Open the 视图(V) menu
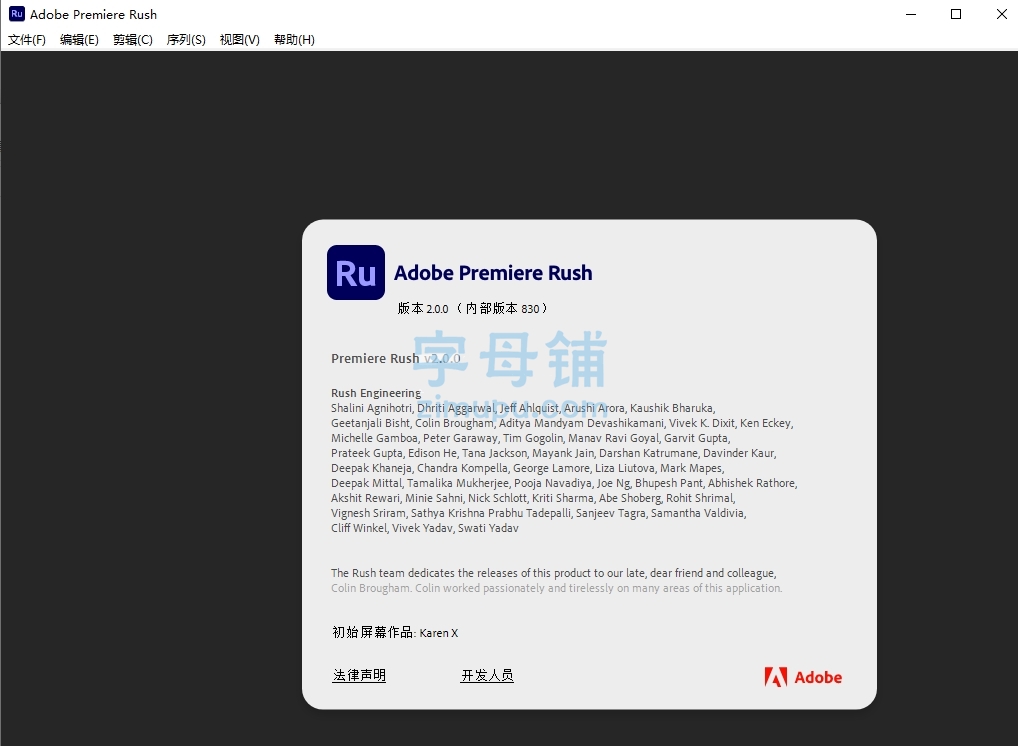1018x746 pixels. (240, 40)
